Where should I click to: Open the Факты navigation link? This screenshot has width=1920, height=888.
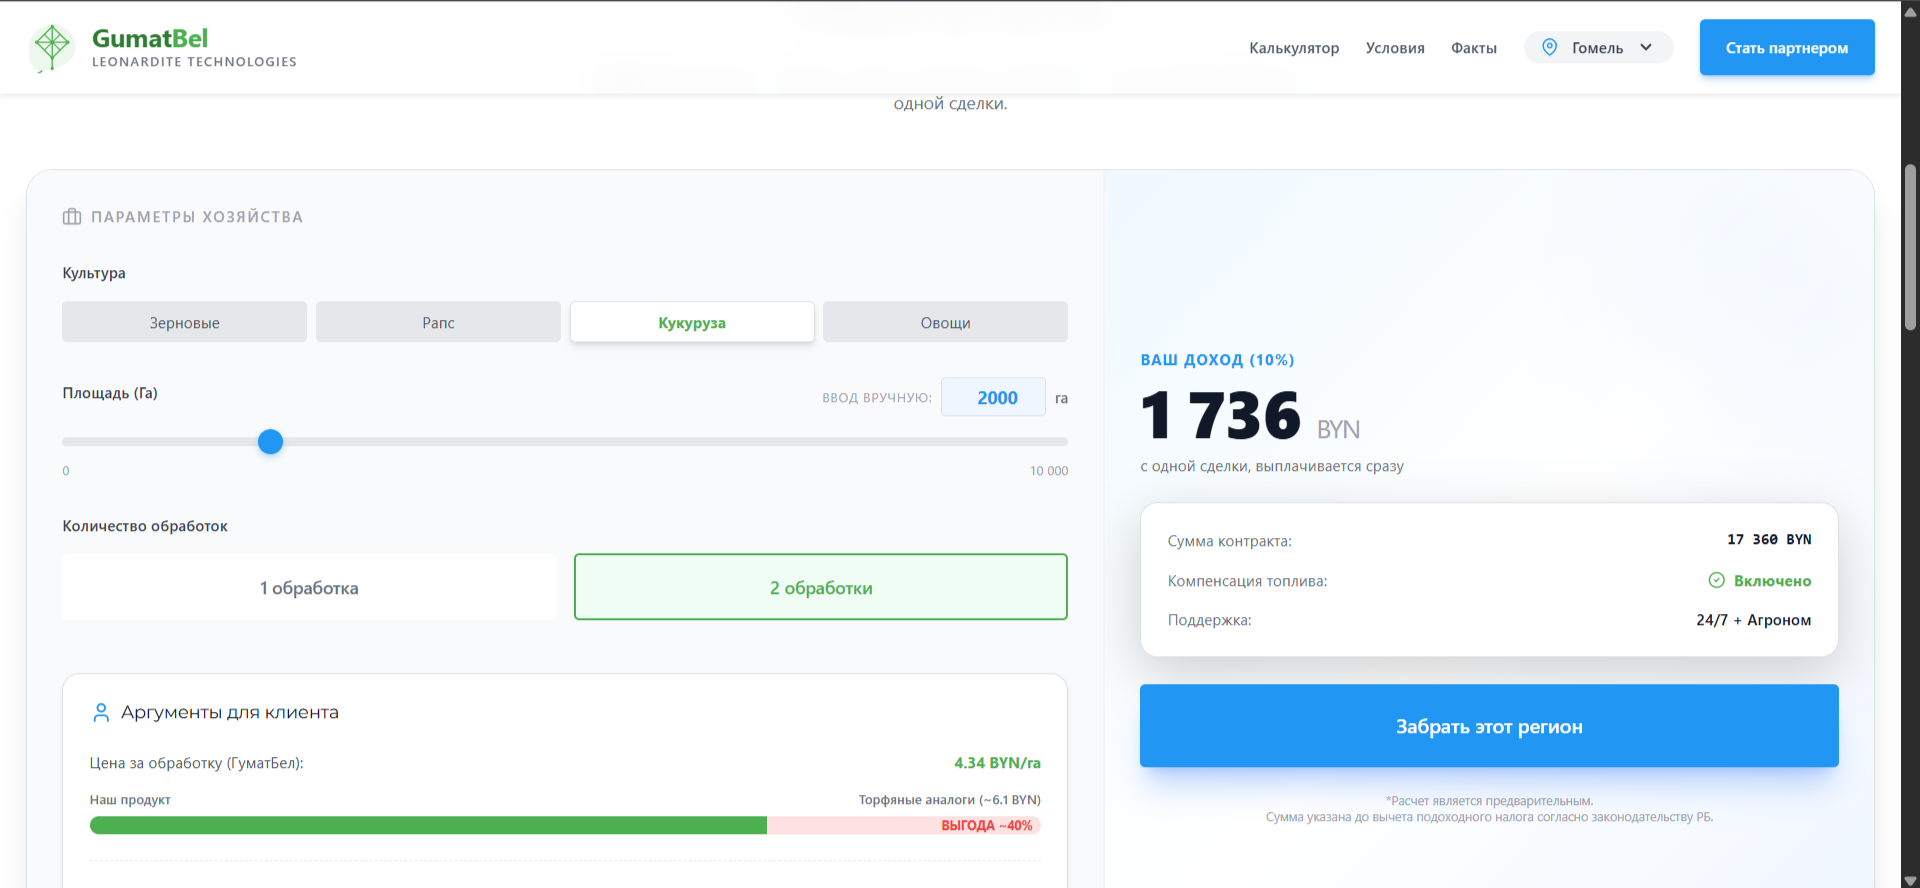click(x=1473, y=48)
